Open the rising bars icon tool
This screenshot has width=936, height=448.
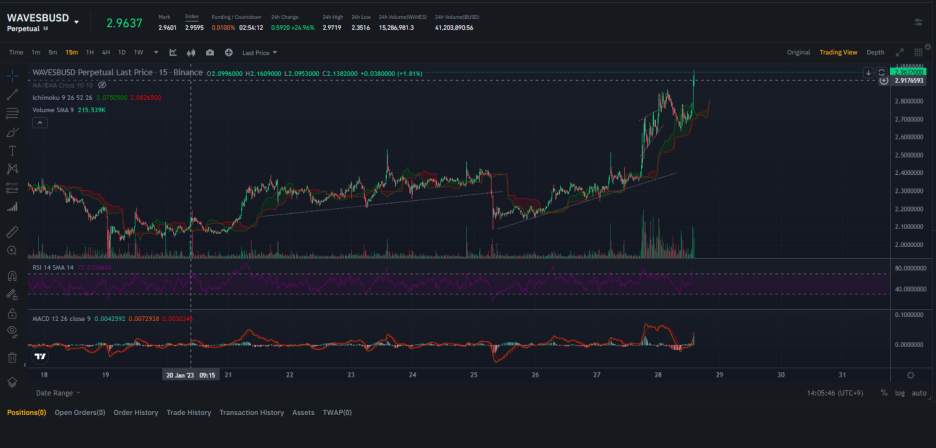pos(13,207)
